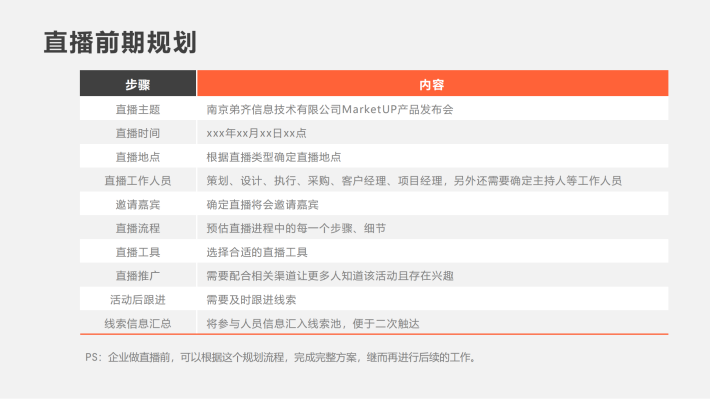
Task: Click the orange 内容 column header
Action: click(432, 83)
